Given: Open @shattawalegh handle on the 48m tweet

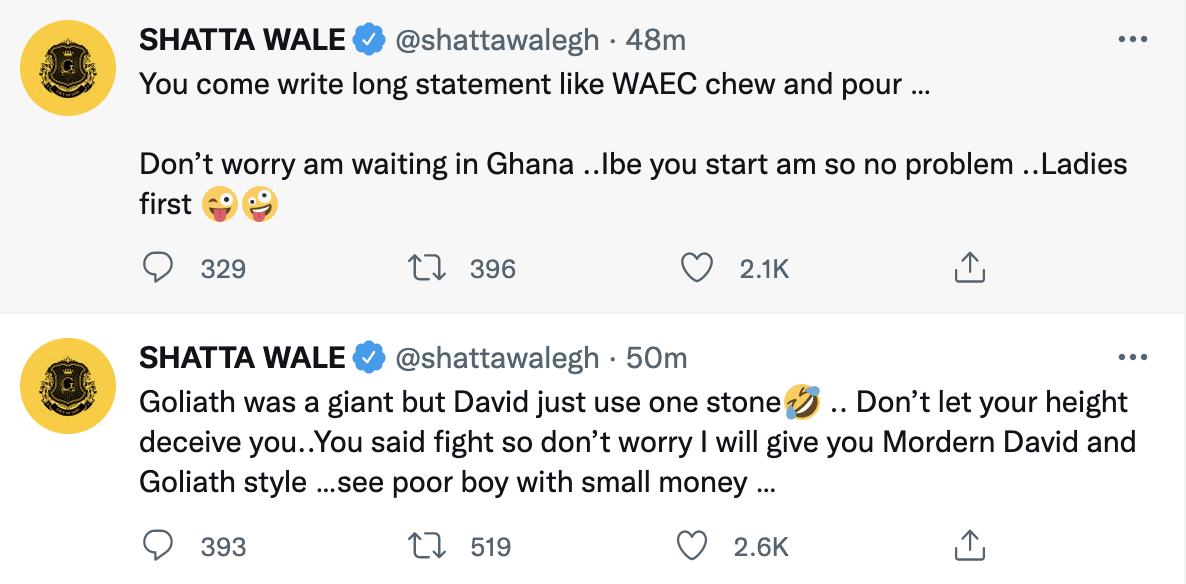Looking at the screenshot, I should tap(498, 40).
